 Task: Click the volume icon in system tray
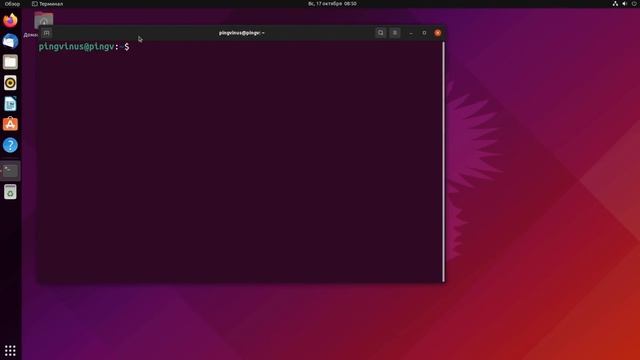(x=624, y=4)
